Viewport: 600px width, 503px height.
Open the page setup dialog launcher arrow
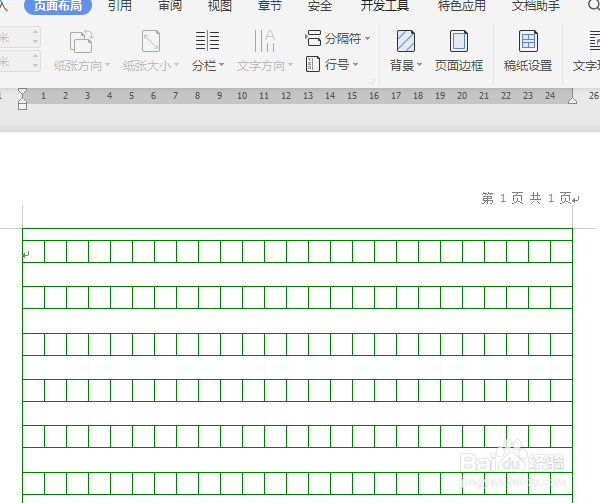tap(371, 81)
